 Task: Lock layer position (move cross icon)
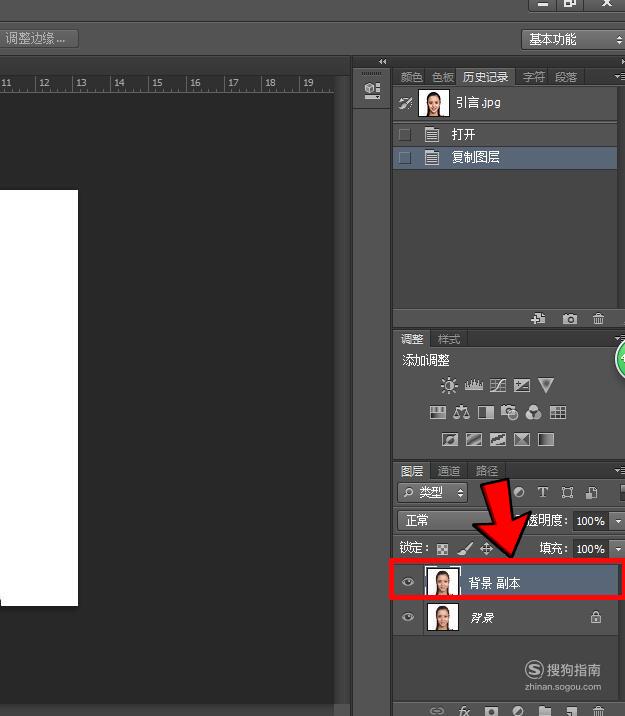(487, 548)
